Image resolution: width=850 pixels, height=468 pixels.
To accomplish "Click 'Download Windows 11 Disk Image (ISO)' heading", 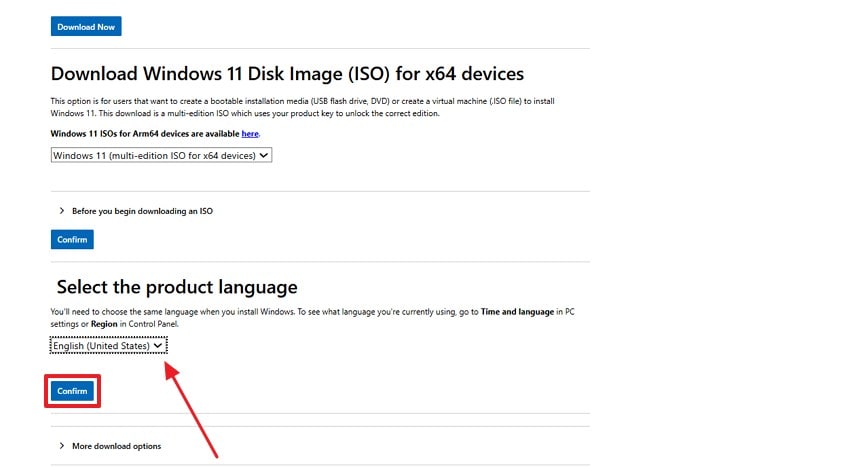I will (287, 74).
